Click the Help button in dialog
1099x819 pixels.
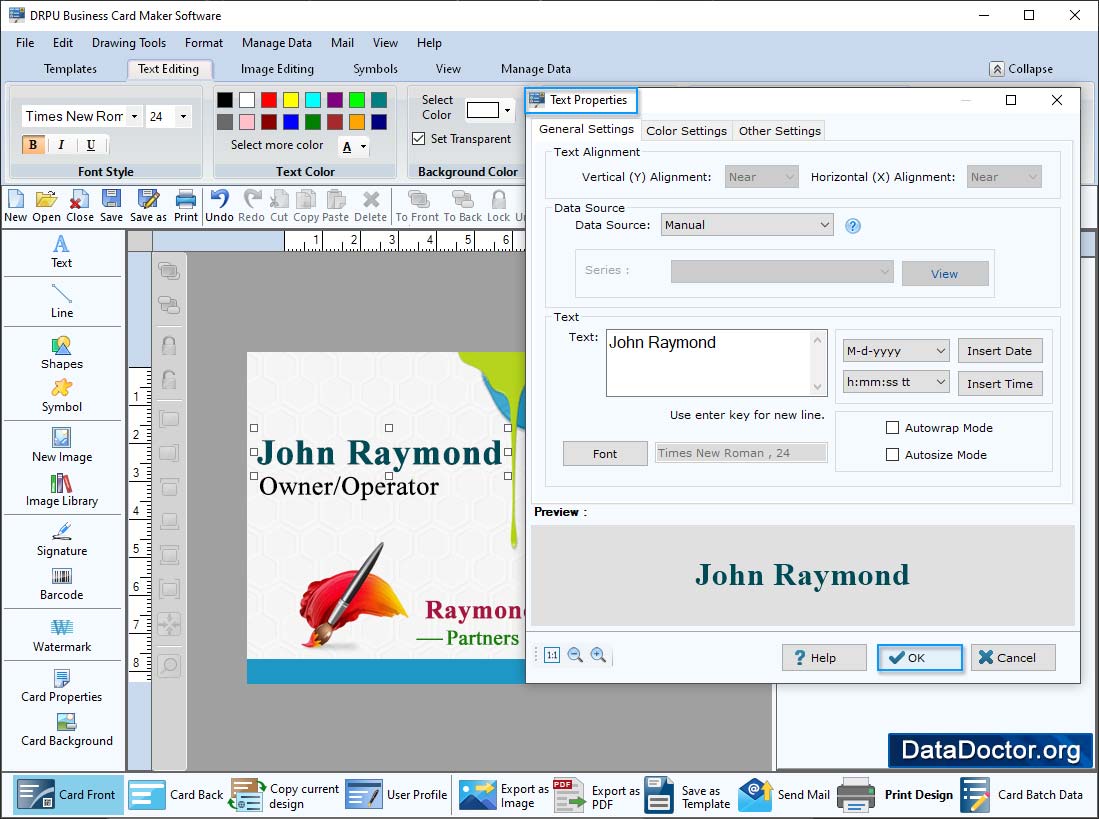[824, 657]
